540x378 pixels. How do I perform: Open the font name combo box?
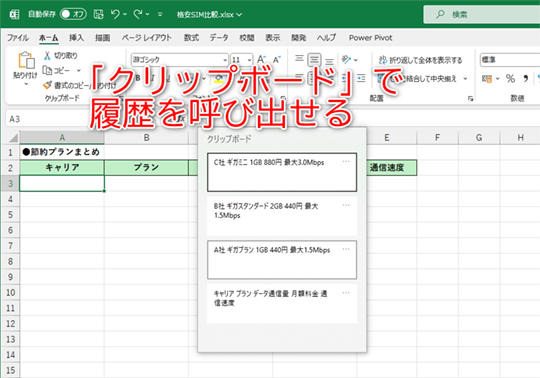179,60
